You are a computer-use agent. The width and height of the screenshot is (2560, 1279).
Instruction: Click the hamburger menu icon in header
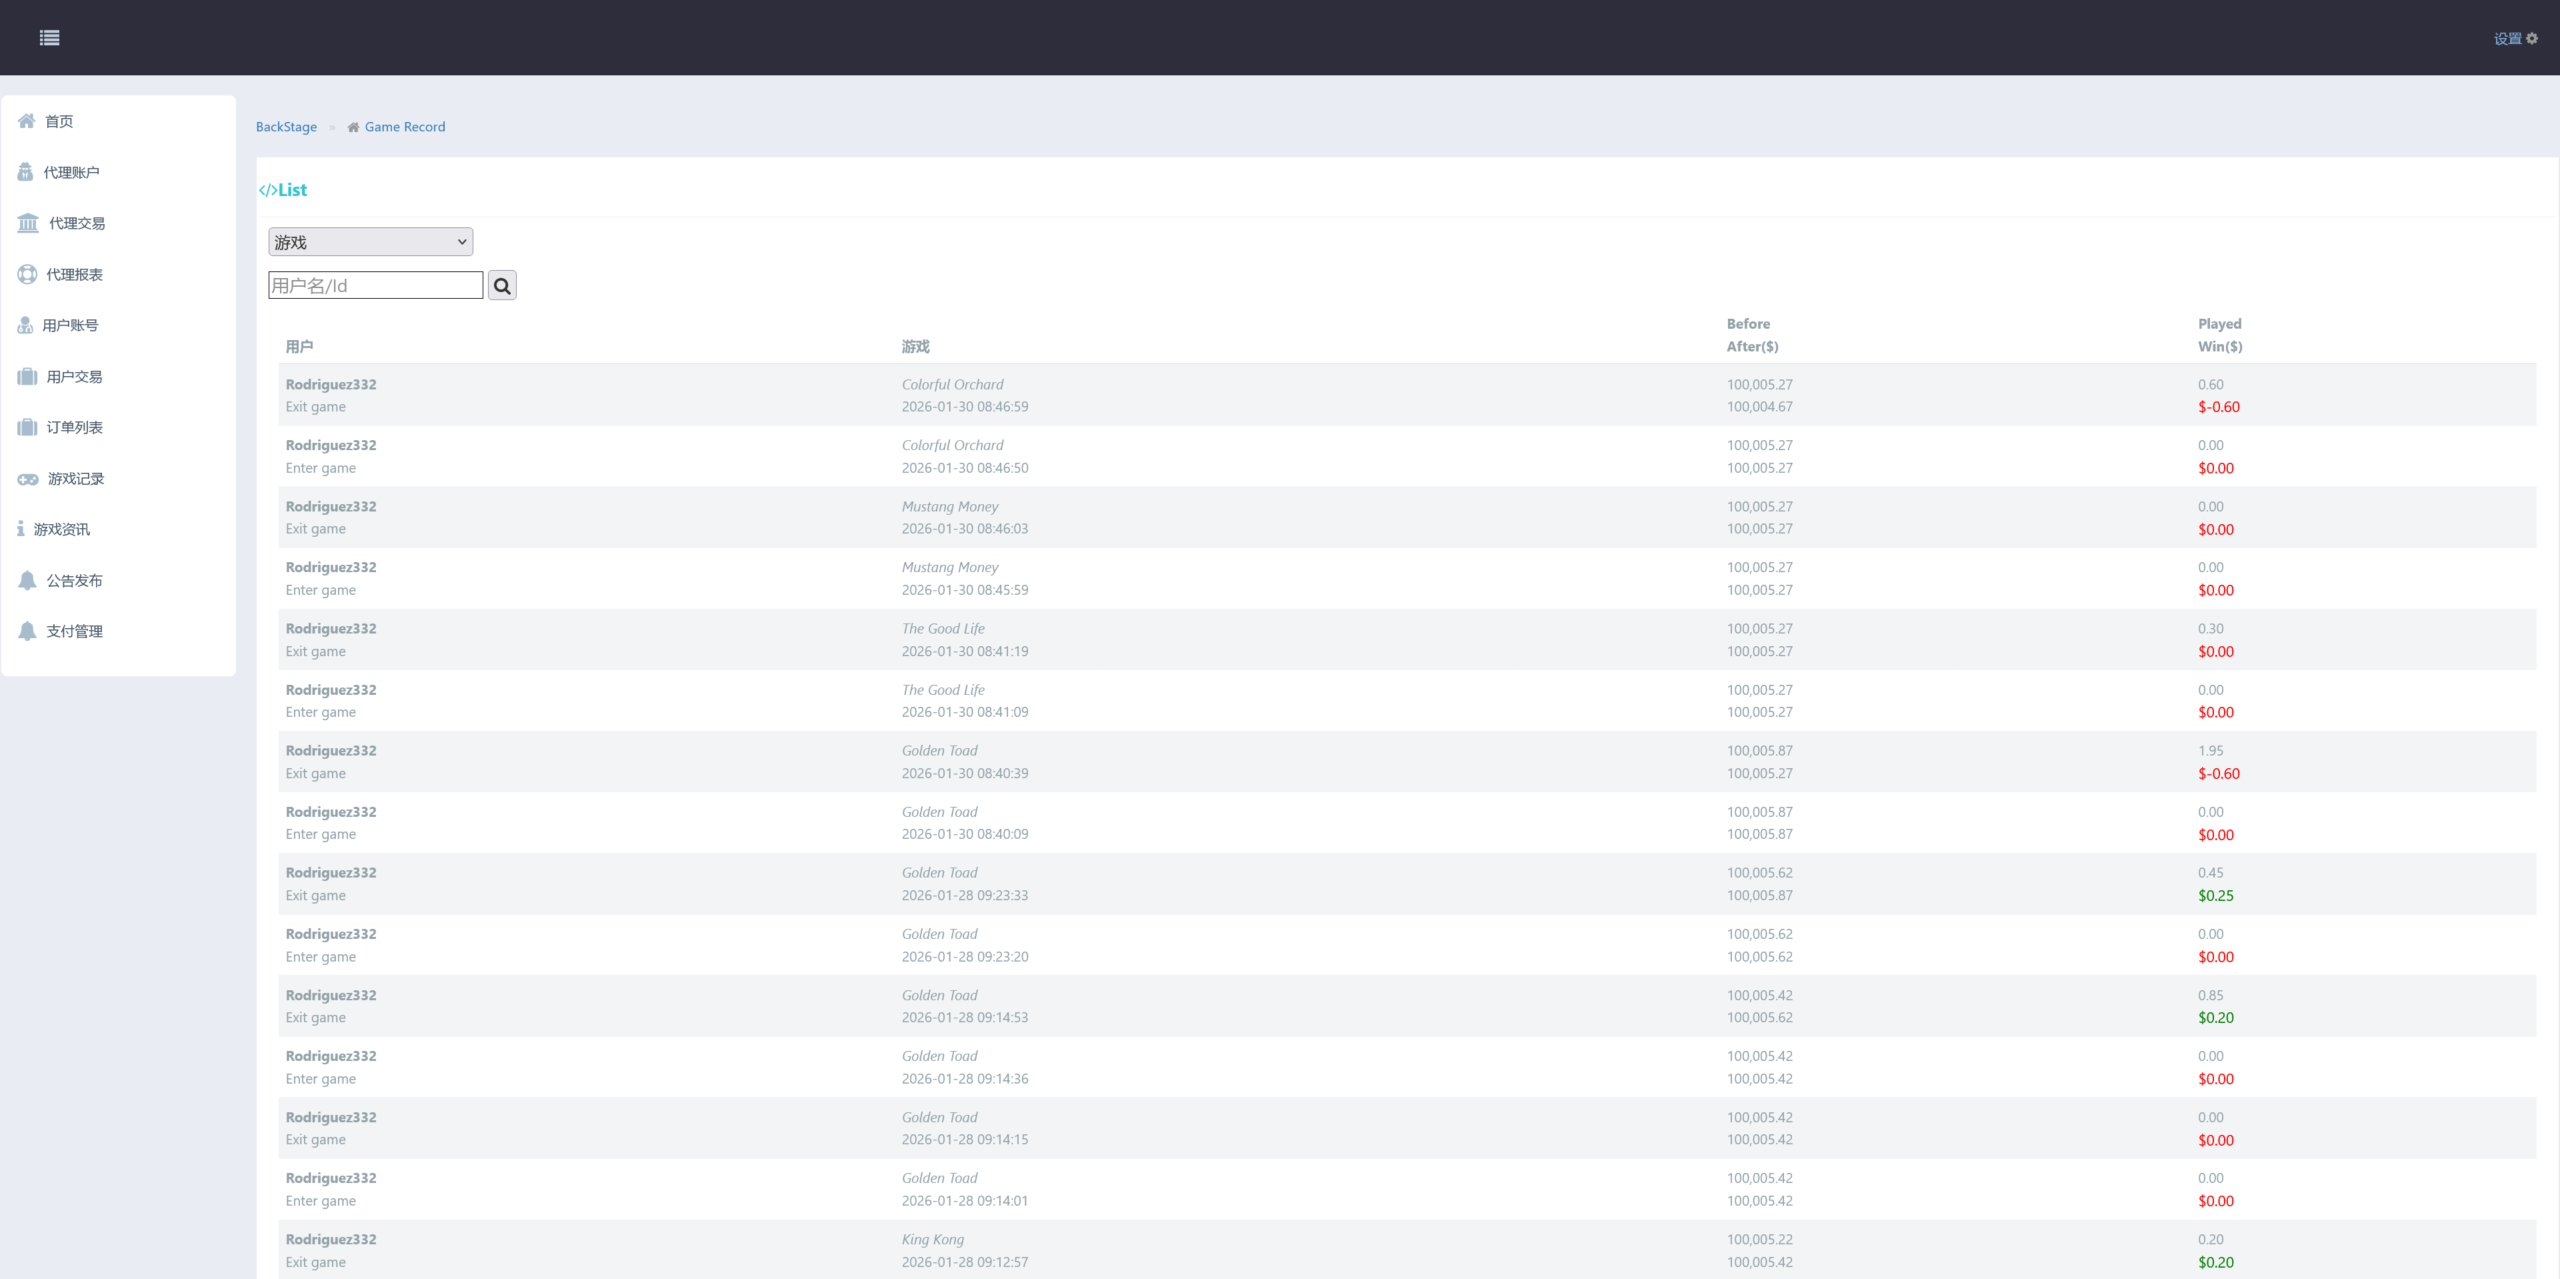click(x=49, y=38)
